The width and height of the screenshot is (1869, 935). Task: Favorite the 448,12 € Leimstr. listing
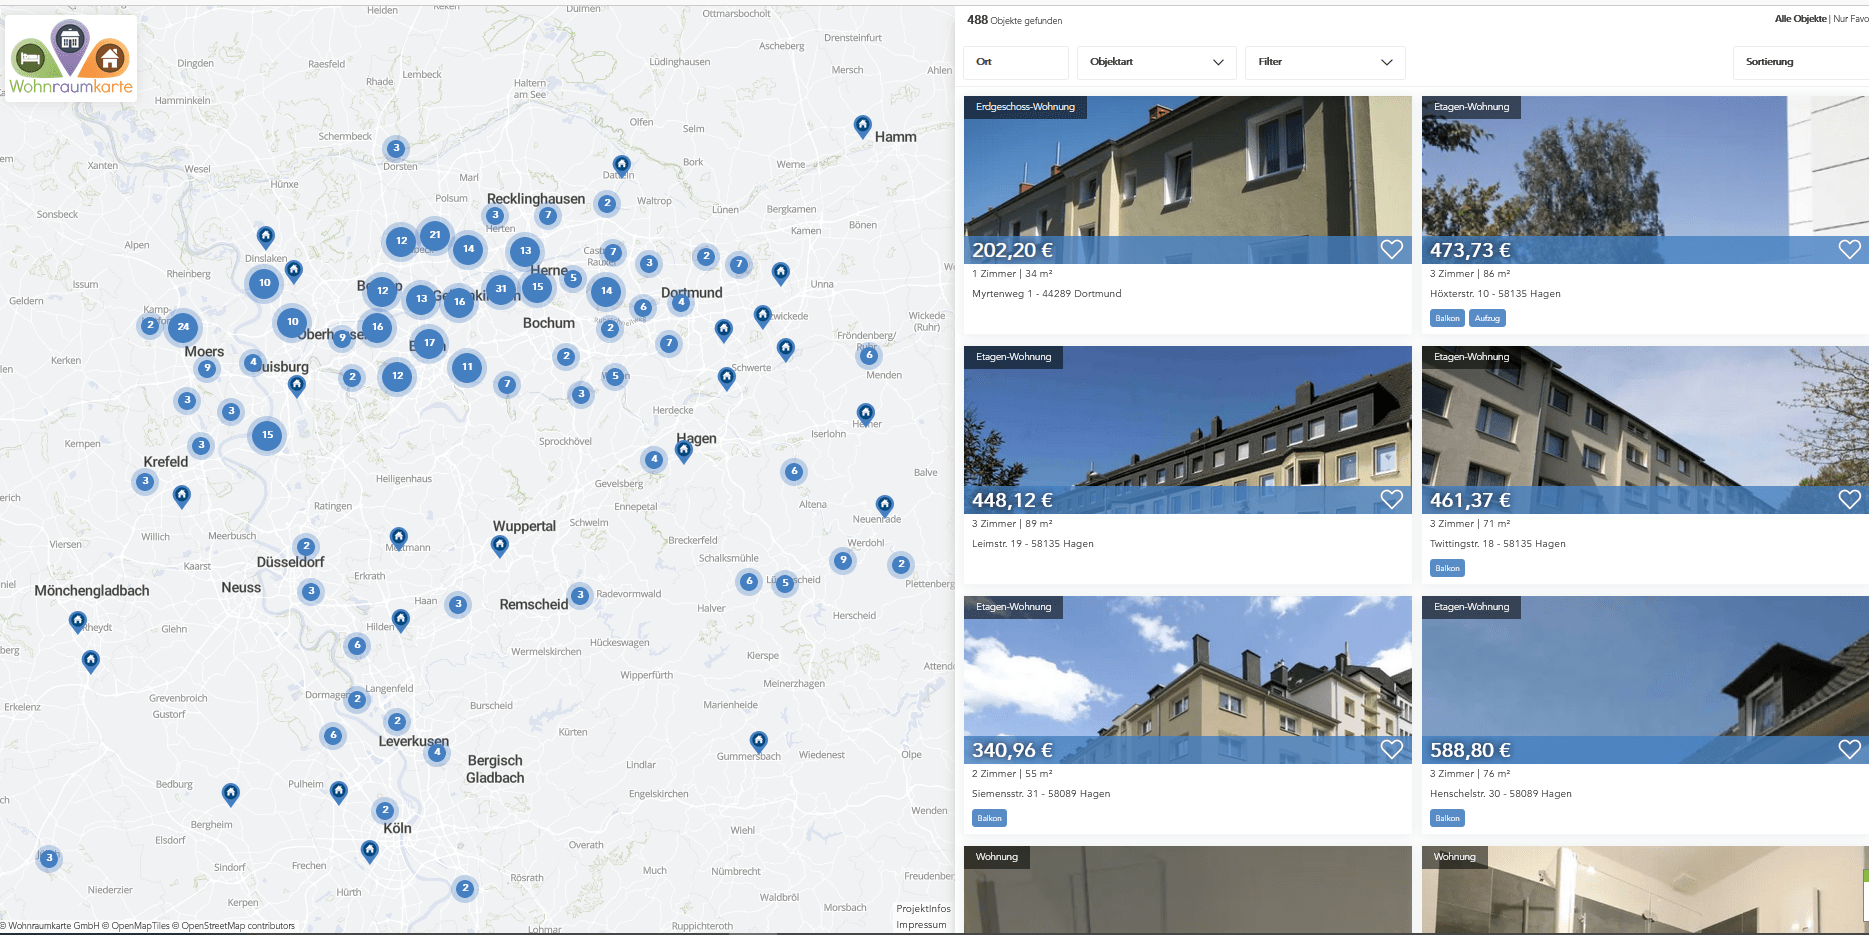[1391, 499]
